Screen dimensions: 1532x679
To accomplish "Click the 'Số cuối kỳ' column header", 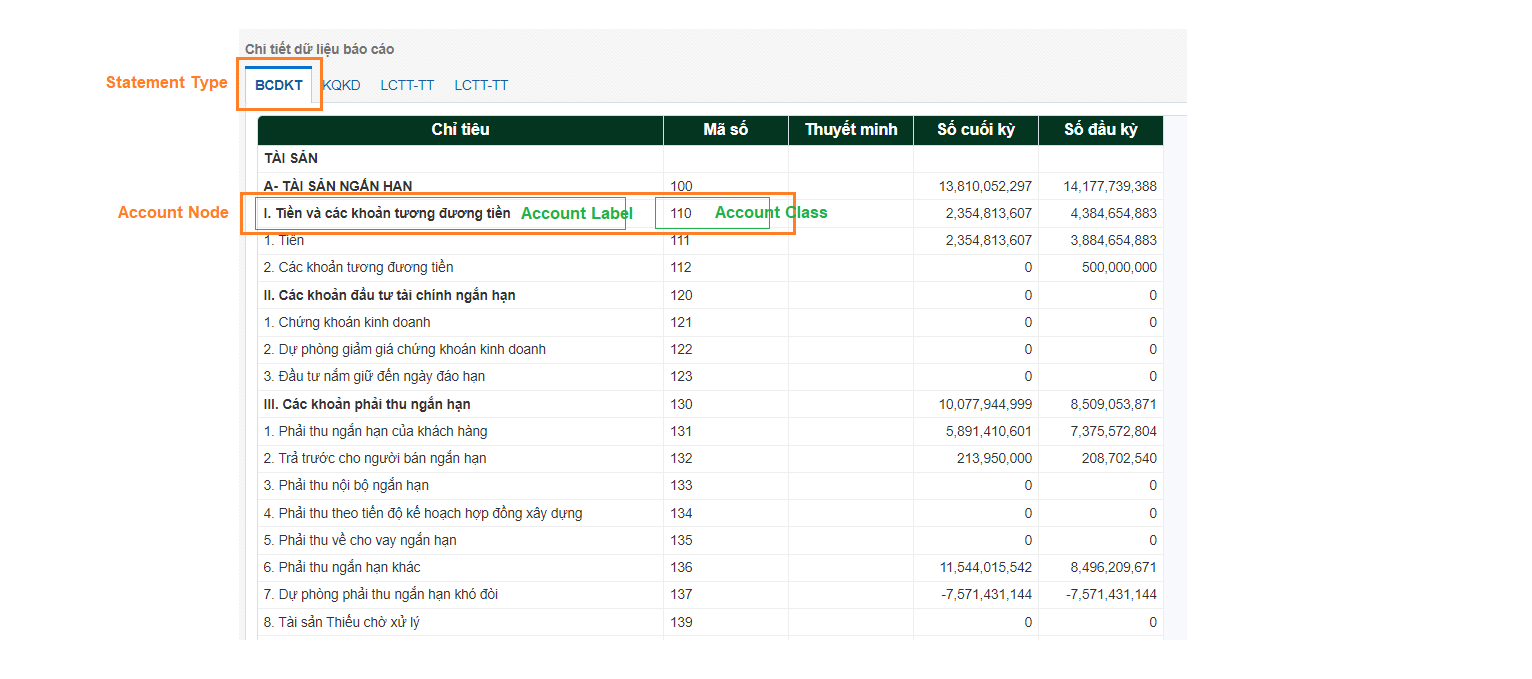I will 976,130.
